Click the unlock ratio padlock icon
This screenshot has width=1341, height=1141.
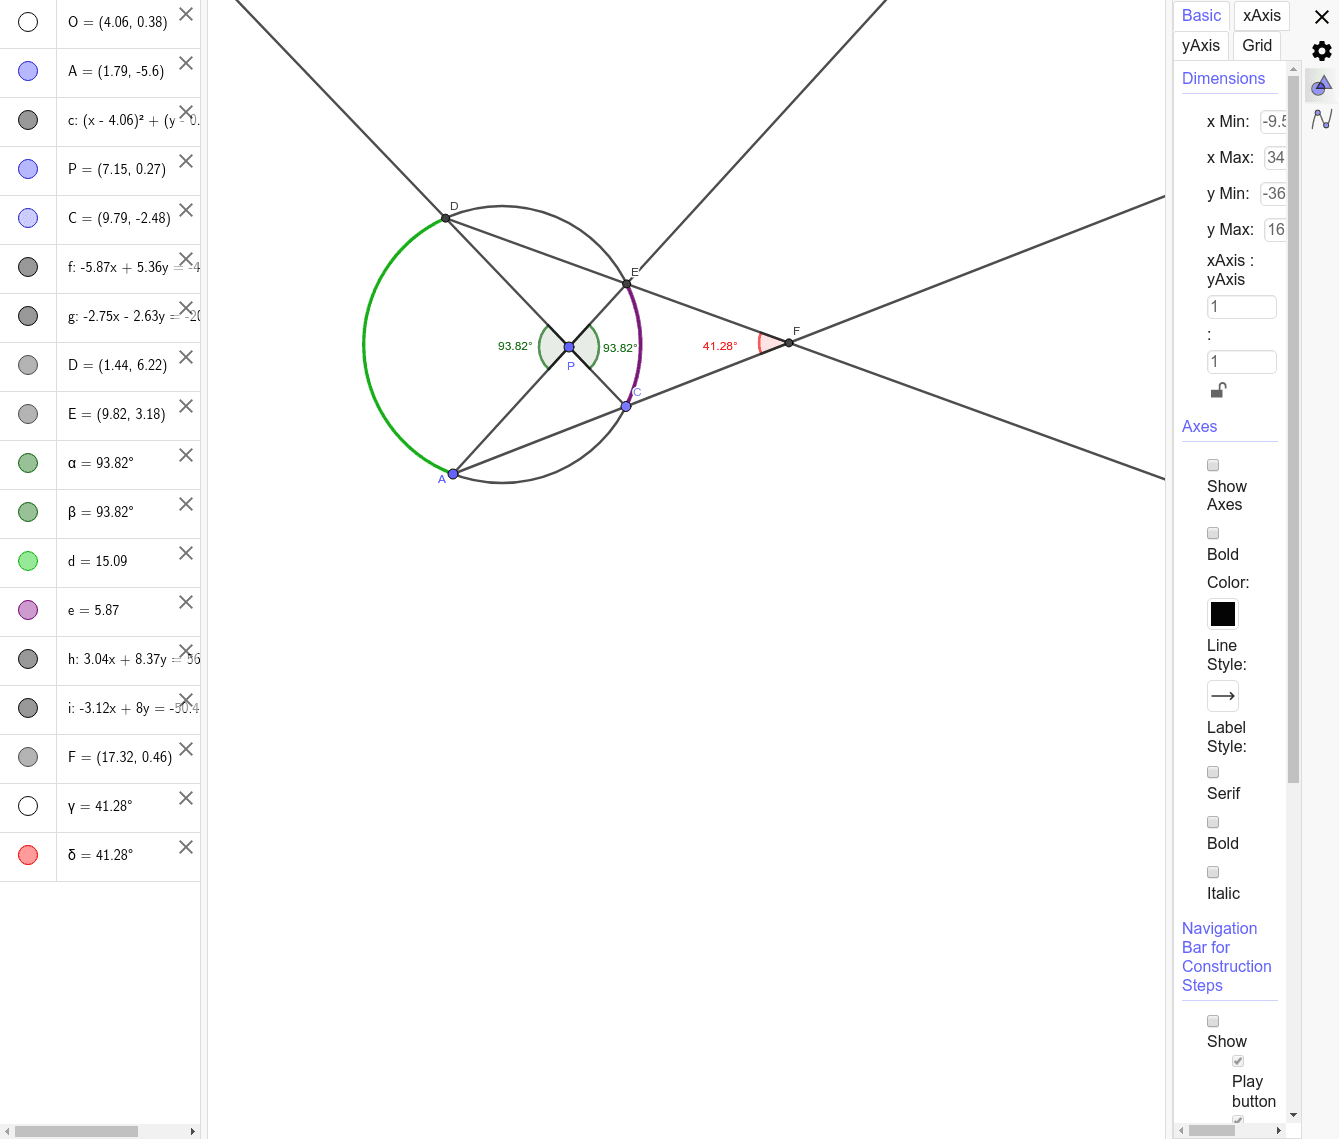point(1217,390)
